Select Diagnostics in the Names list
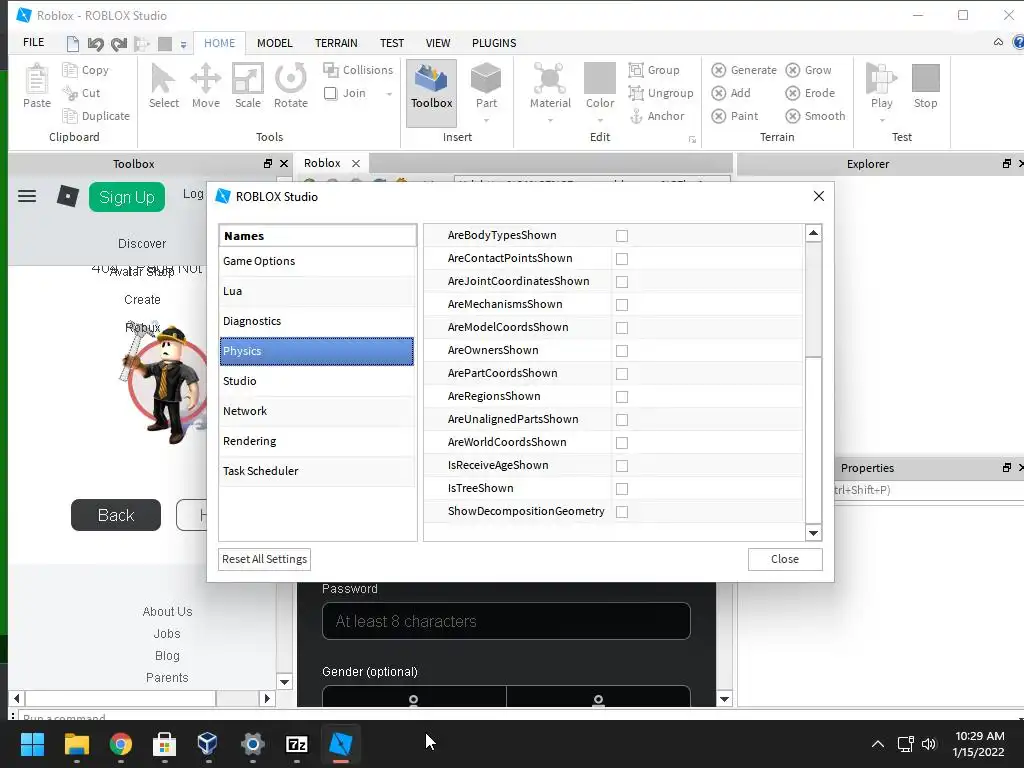1024x768 pixels. pos(317,321)
